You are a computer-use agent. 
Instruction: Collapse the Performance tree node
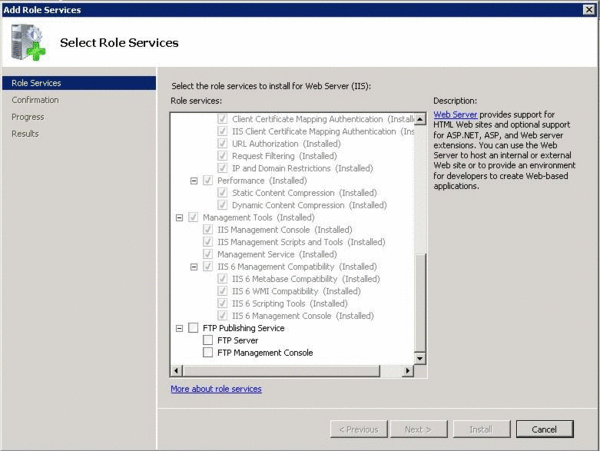click(x=194, y=181)
